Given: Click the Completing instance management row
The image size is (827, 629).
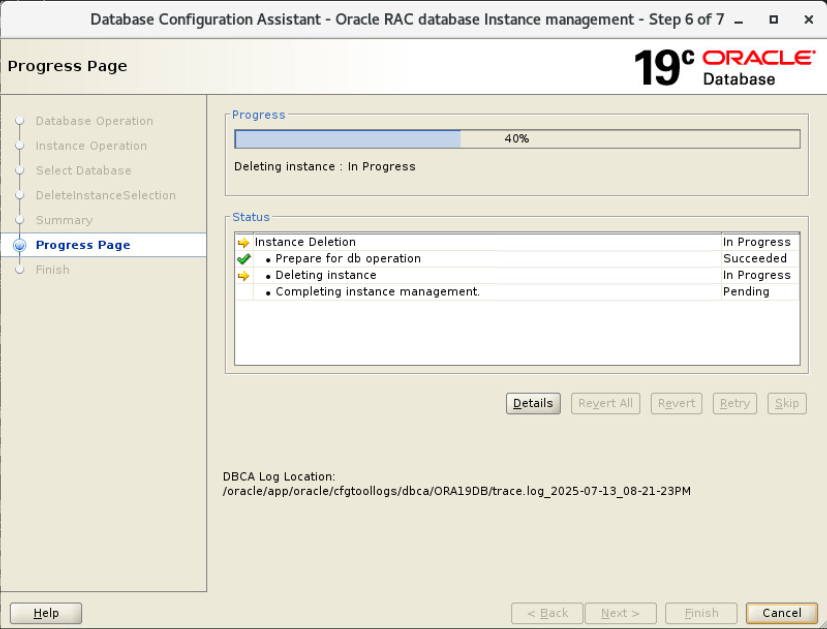Looking at the screenshot, I should [x=517, y=292].
